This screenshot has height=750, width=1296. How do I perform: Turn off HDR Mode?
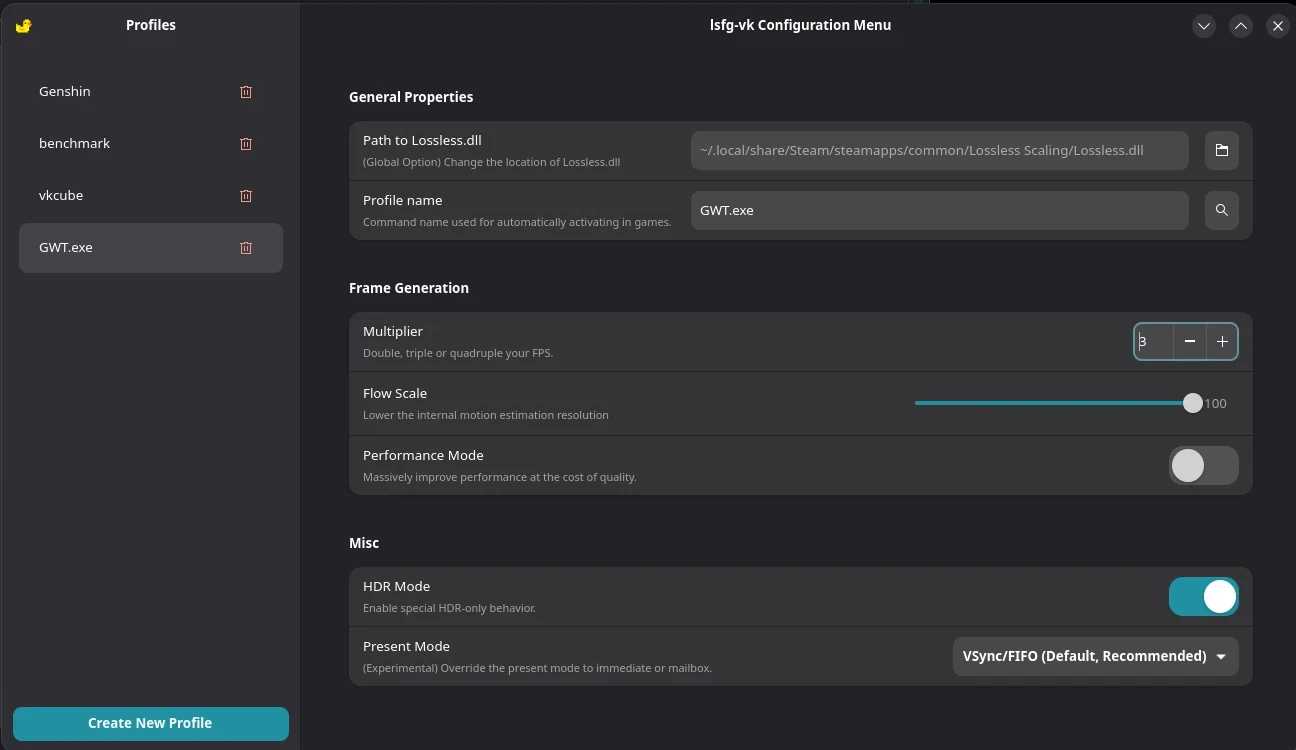1203,597
